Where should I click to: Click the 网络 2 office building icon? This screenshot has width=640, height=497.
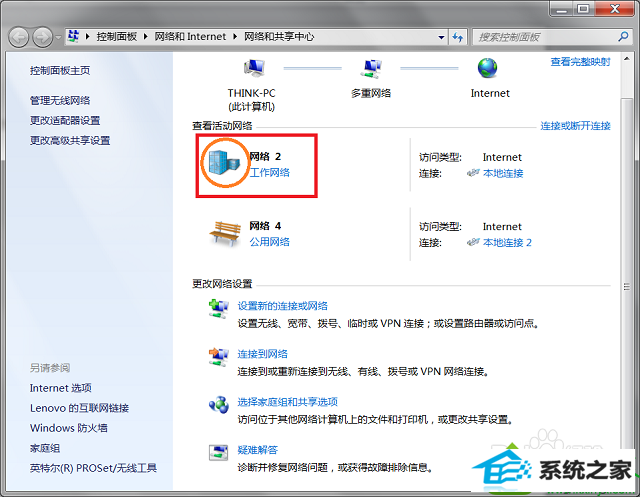[x=224, y=162]
